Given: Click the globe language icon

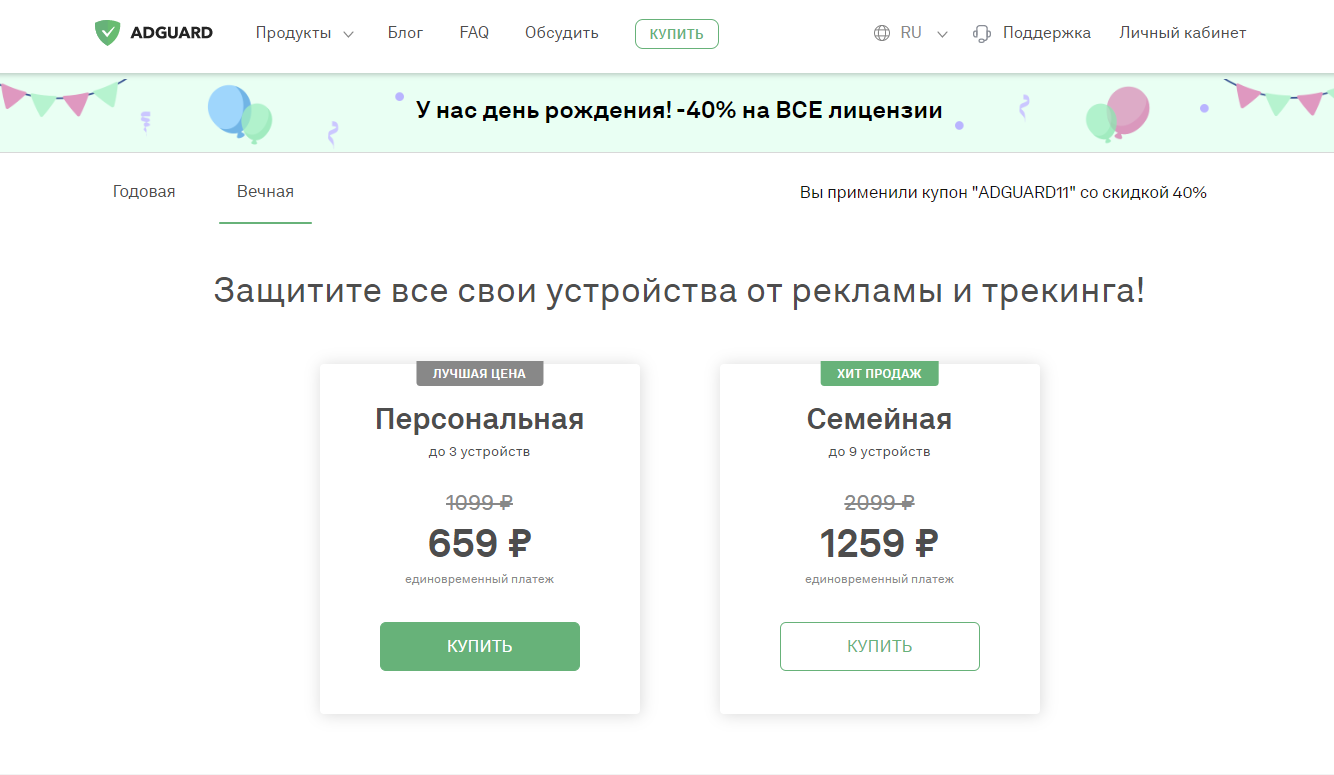Looking at the screenshot, I should [882, 33].
